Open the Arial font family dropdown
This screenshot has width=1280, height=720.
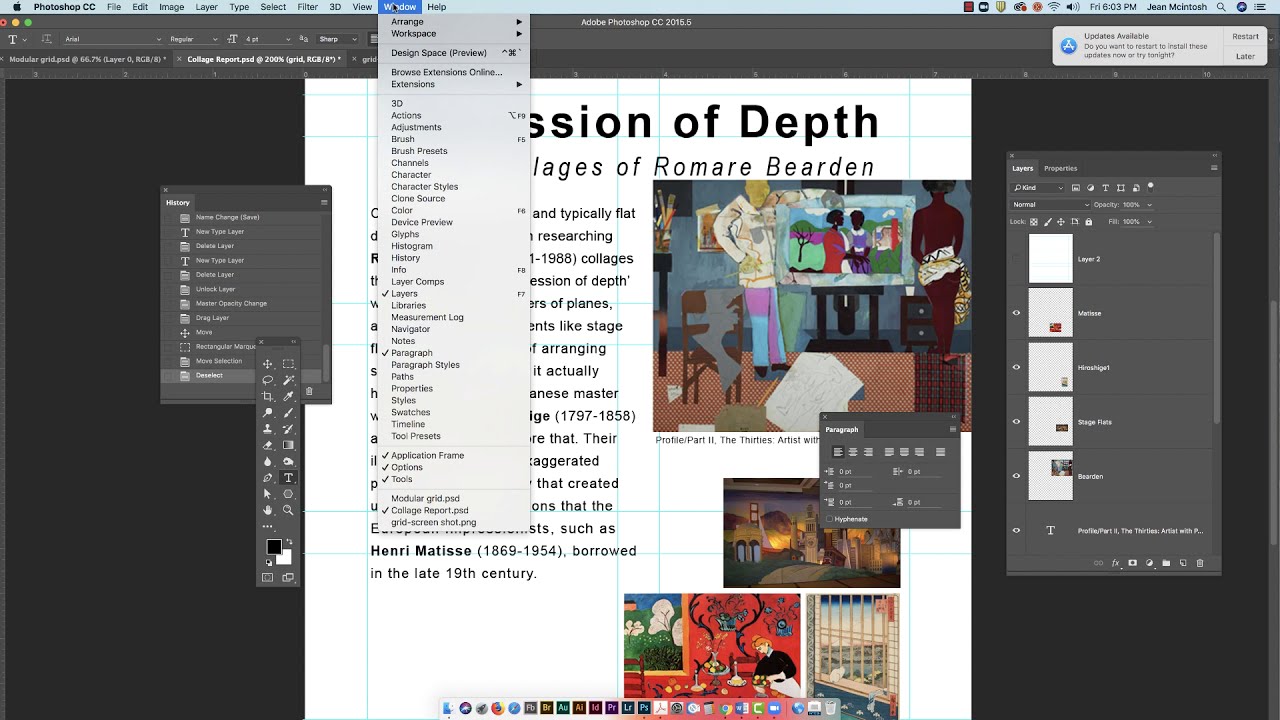[x=112, y=39]
